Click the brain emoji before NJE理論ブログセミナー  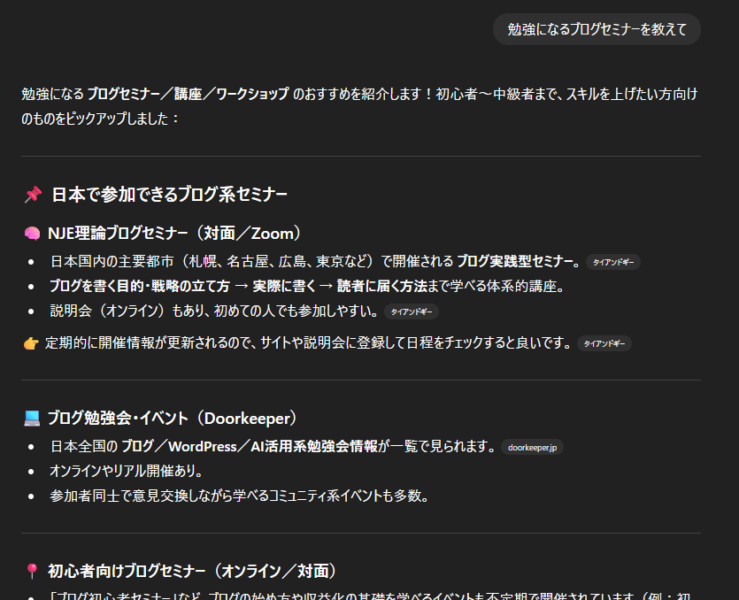click(32, 233)
